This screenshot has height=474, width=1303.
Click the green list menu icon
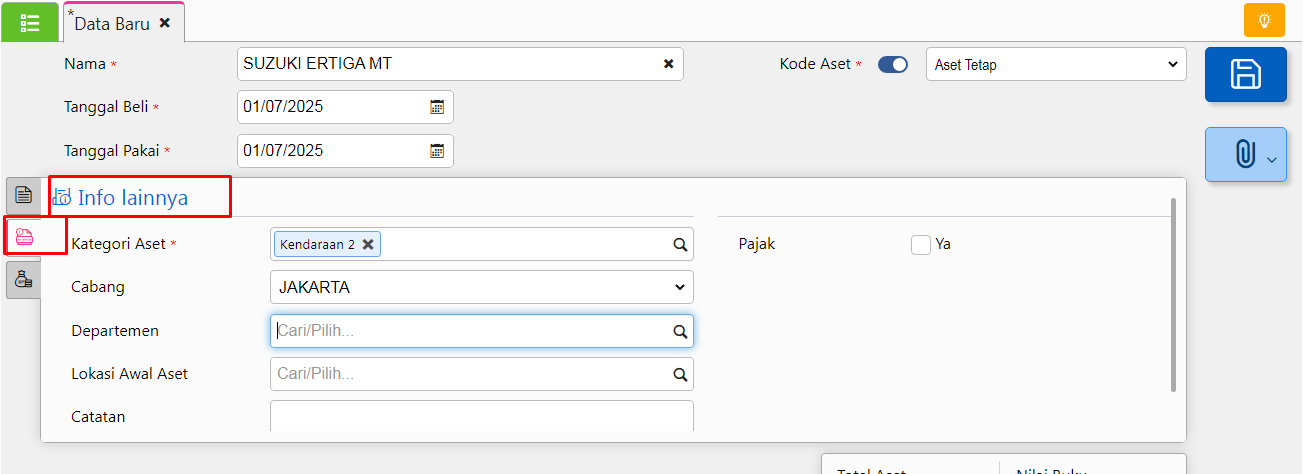pyautogui.click(x=30, y=22)
